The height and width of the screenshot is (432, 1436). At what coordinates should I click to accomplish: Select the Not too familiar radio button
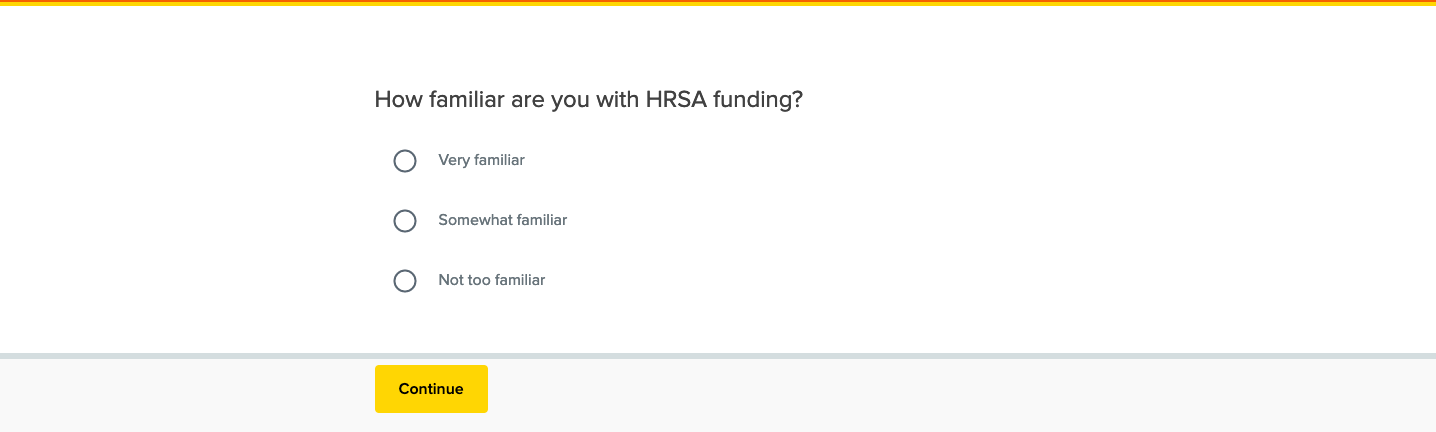point(405,281)
